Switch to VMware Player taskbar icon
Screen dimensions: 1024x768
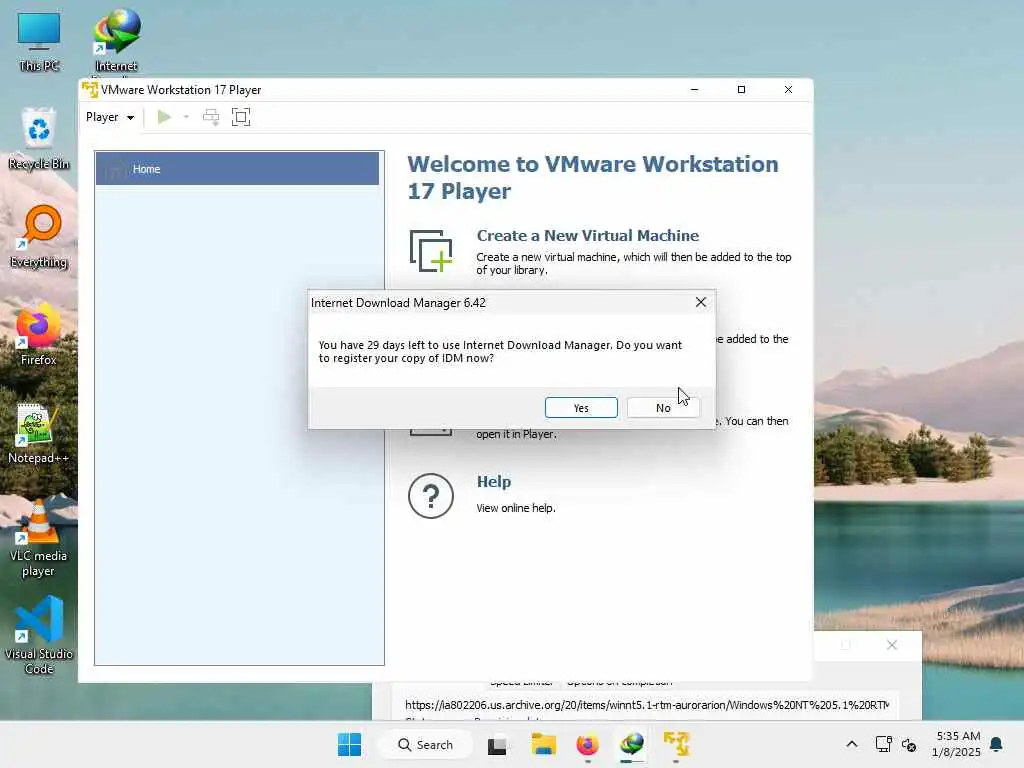pyautogui.click(x=677, y=744)
